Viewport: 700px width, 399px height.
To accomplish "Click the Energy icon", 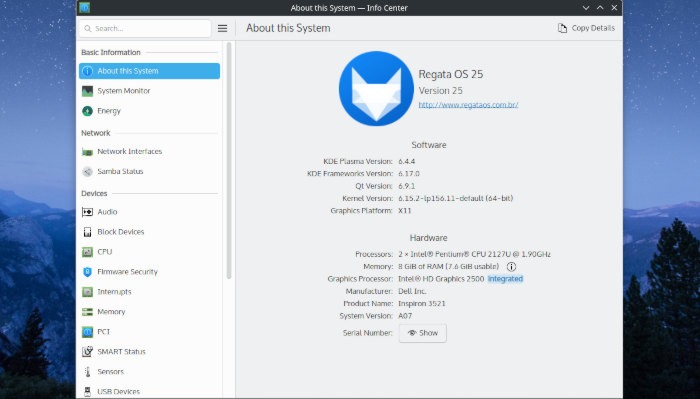I will click(88, 111).
